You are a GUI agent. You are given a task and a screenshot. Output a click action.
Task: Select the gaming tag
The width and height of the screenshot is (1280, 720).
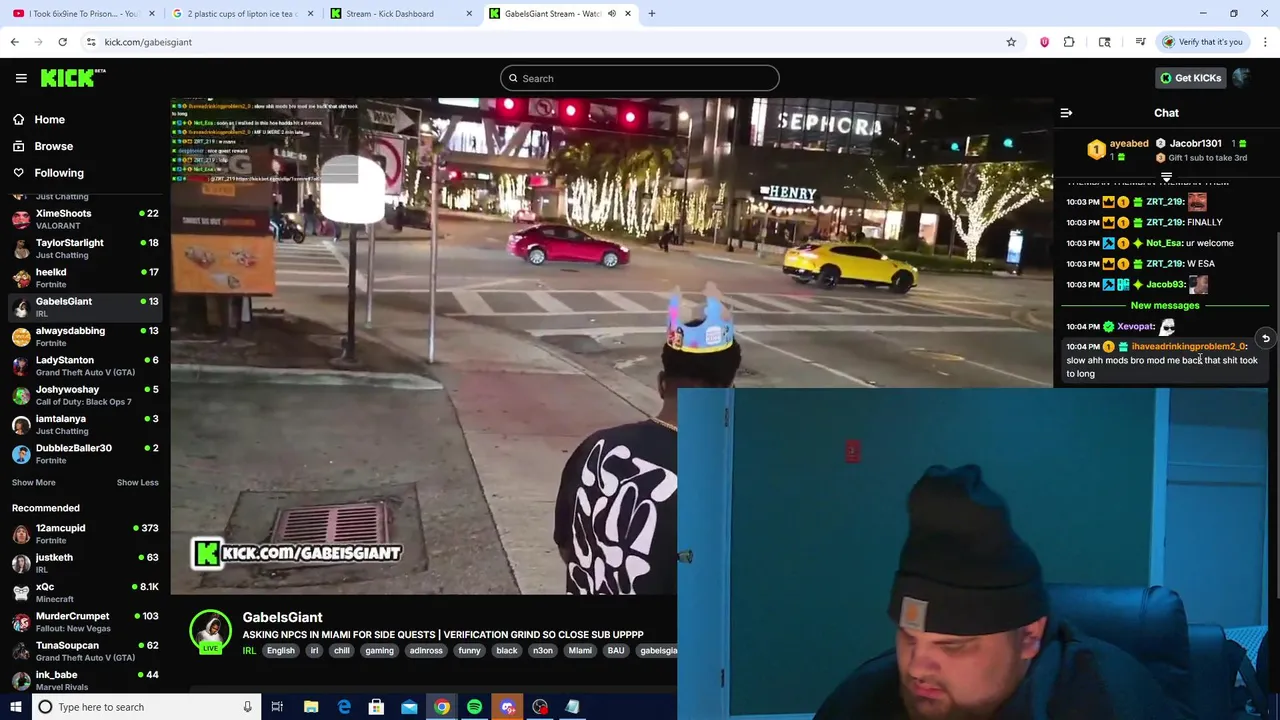[379, 651]
